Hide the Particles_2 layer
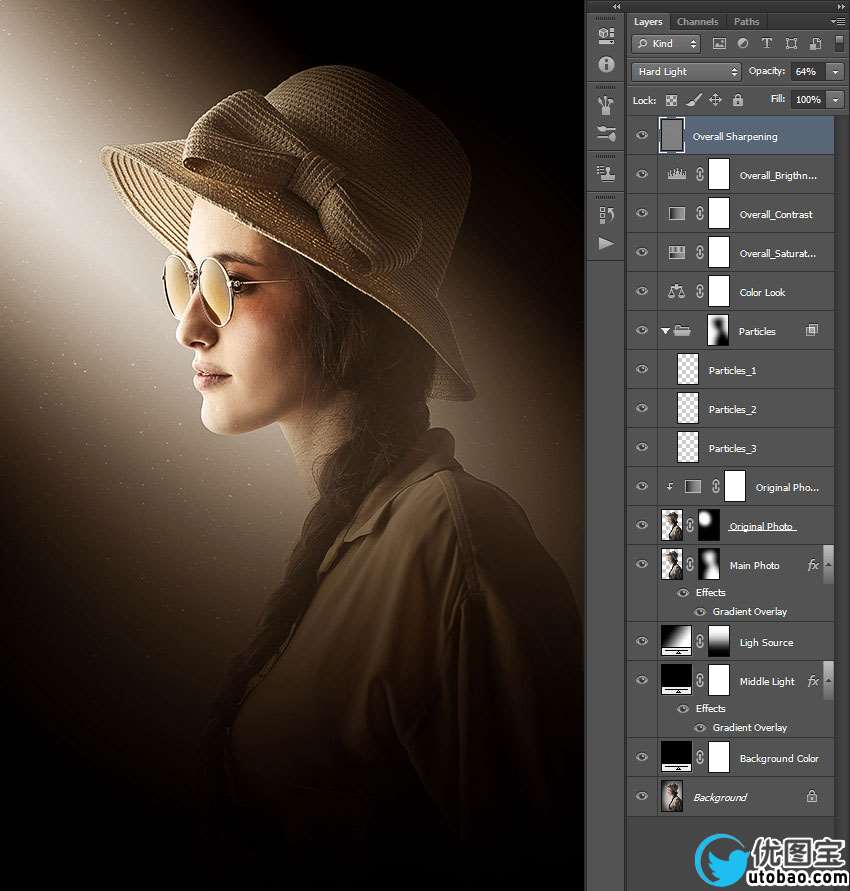 (x=642, y=409)
